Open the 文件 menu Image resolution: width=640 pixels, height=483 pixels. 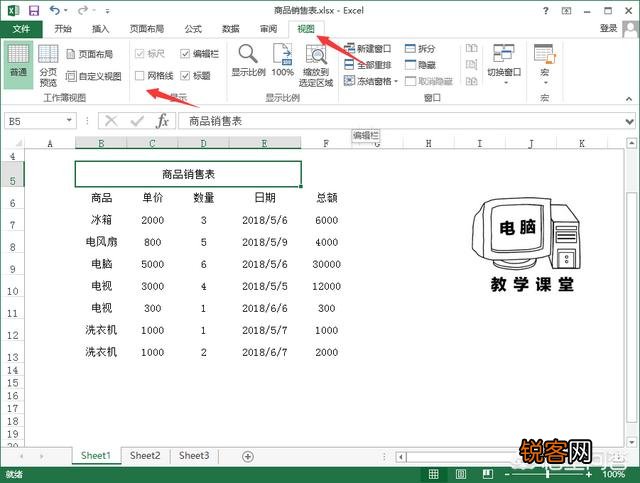(x=21, y=29)
